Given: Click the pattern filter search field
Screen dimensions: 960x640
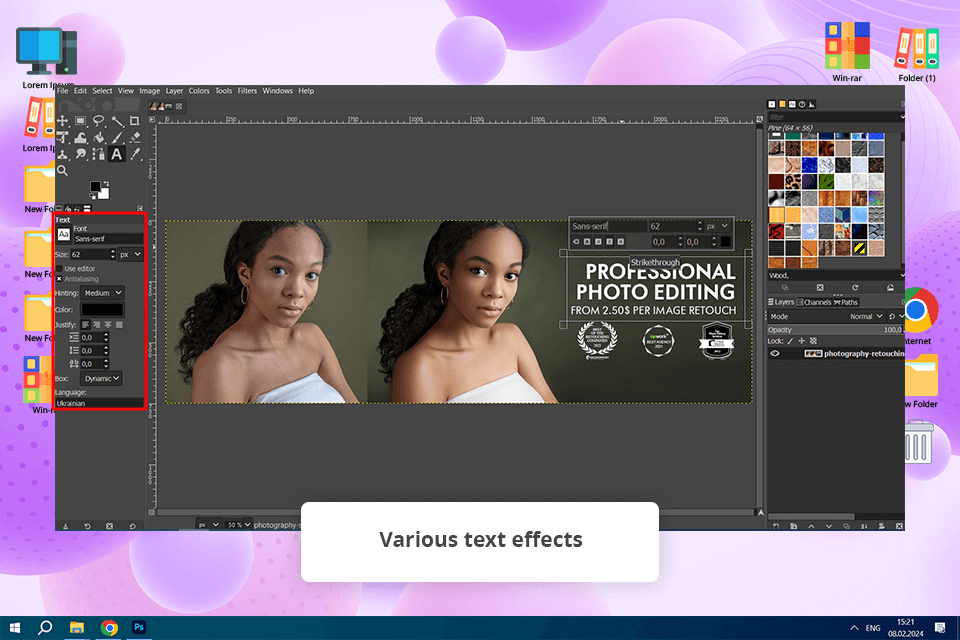Looking at the screenshot, I should coord(834,117).
